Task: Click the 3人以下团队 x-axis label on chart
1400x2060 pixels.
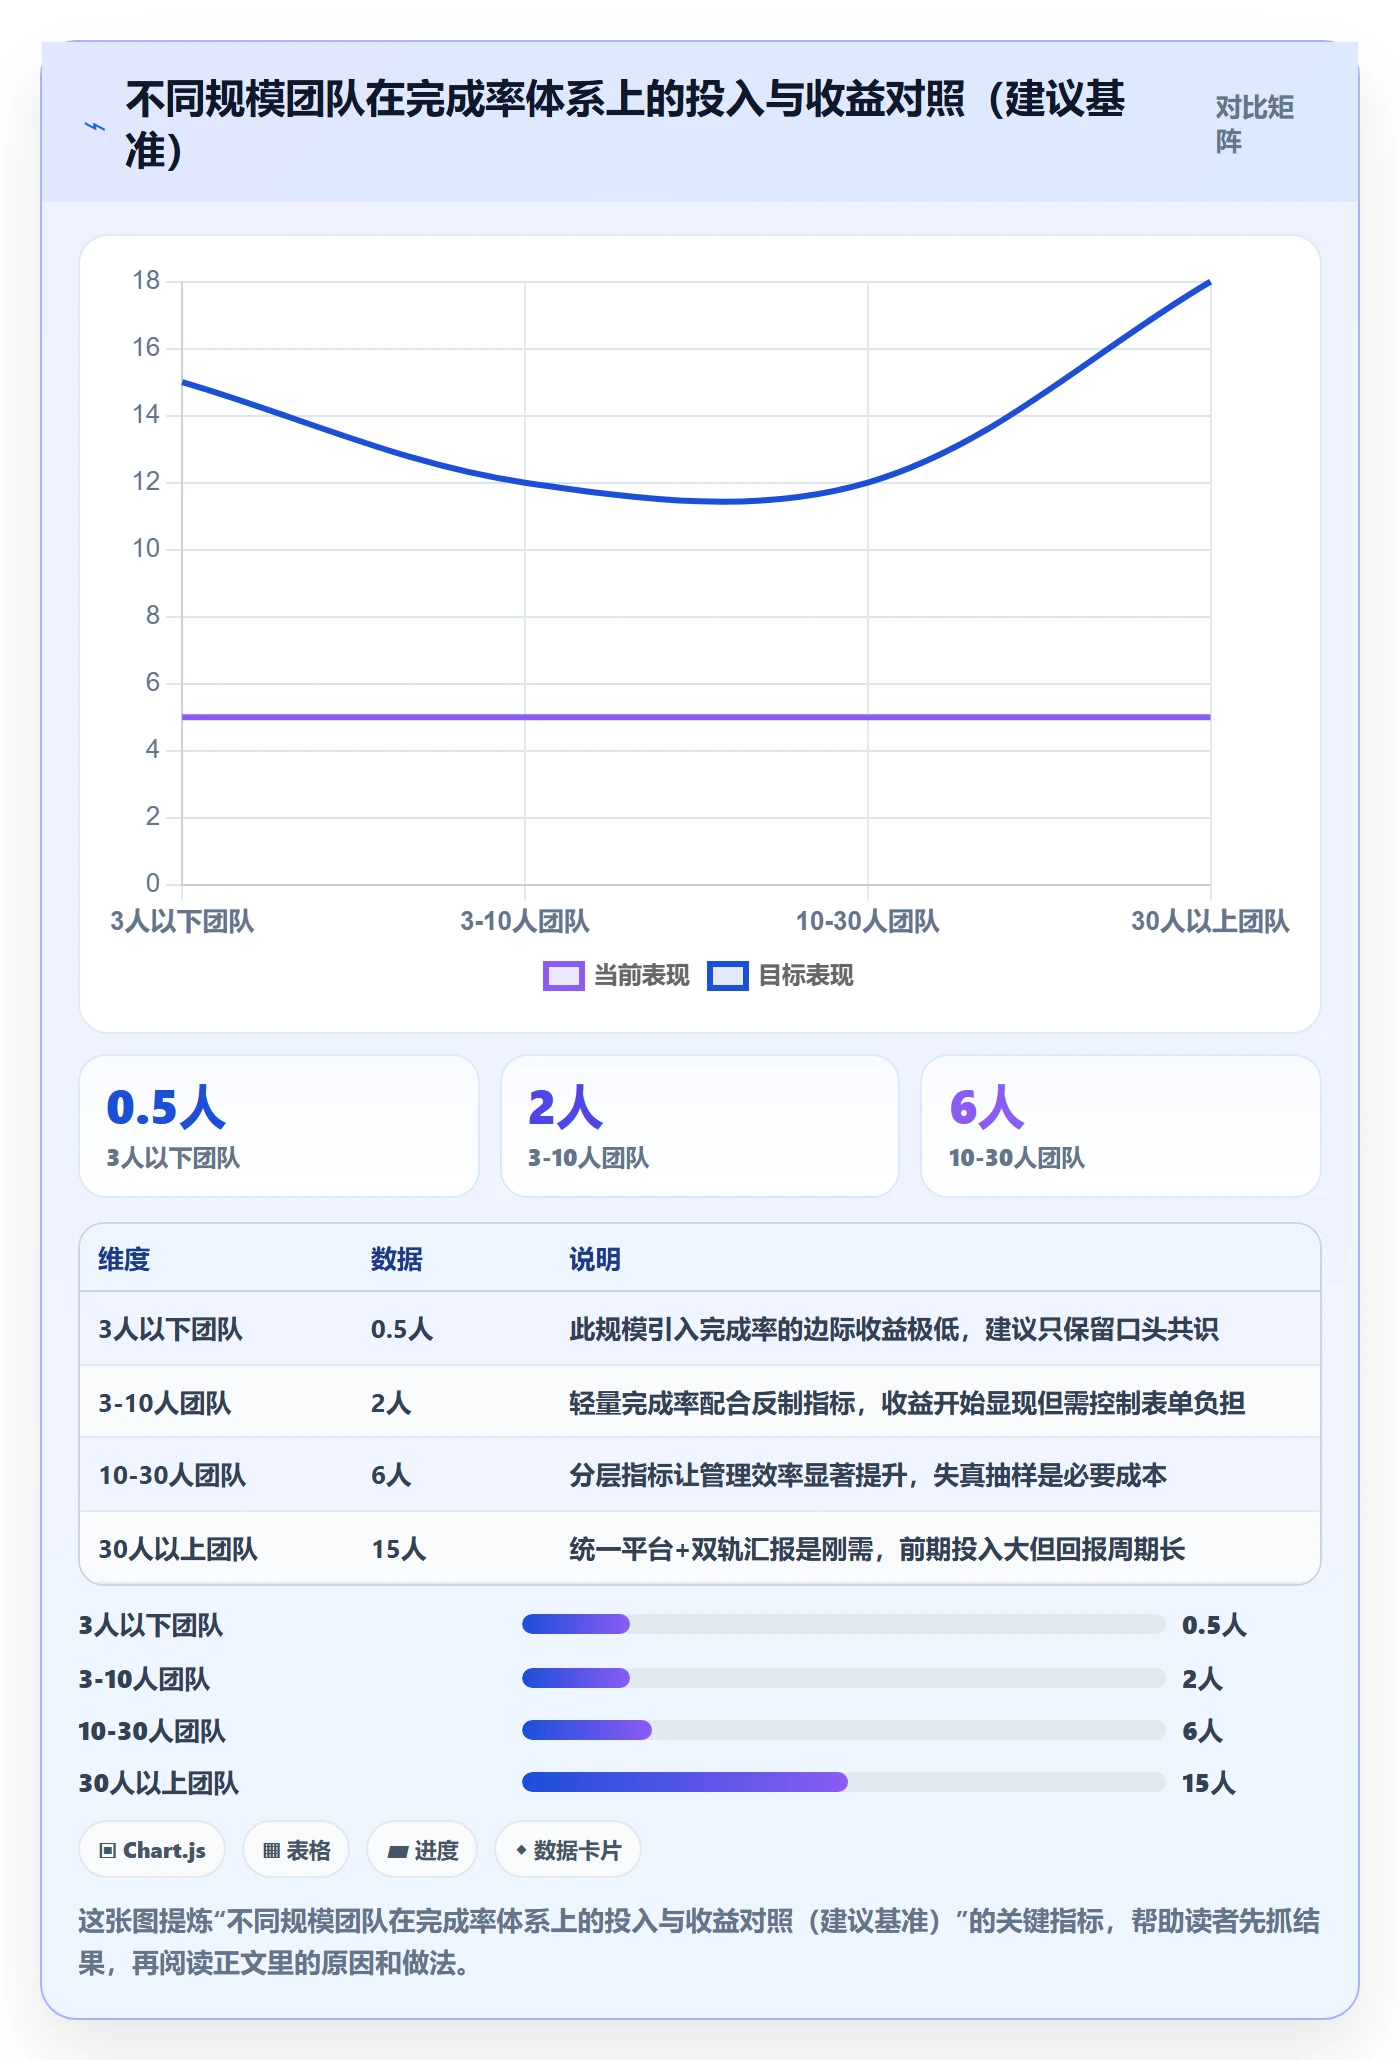Action: (182, 921)
